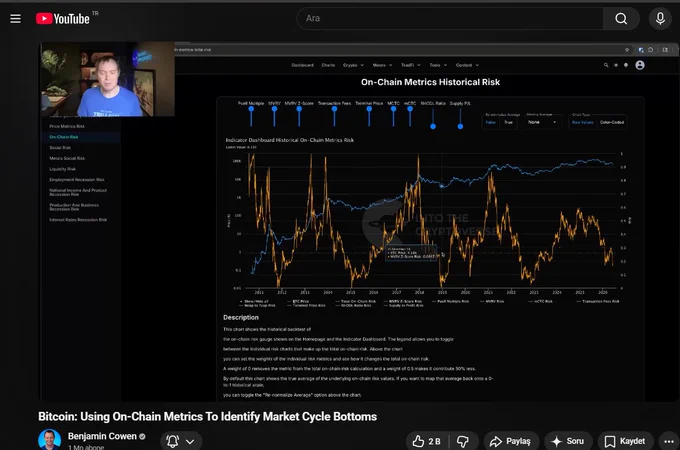Toggle the site theme sun icon

[x=616, y=65]
